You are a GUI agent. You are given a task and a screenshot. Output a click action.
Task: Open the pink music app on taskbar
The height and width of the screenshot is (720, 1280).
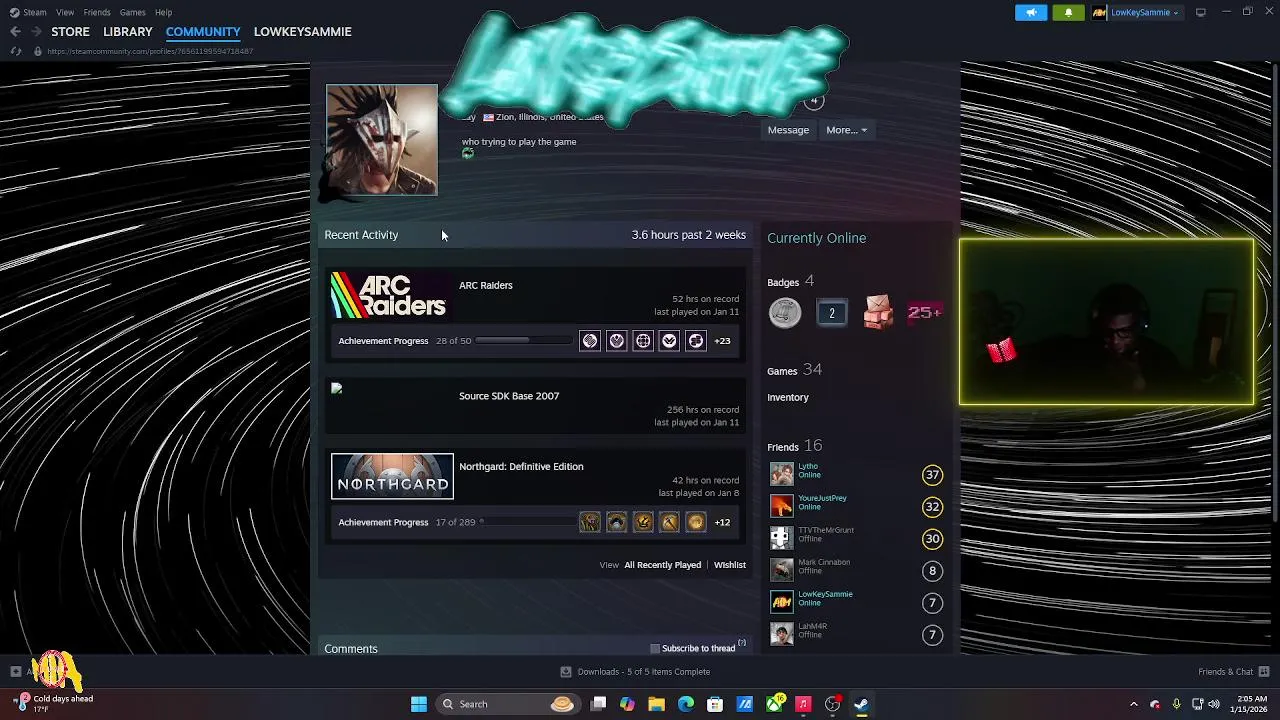(x=803, y=704)
